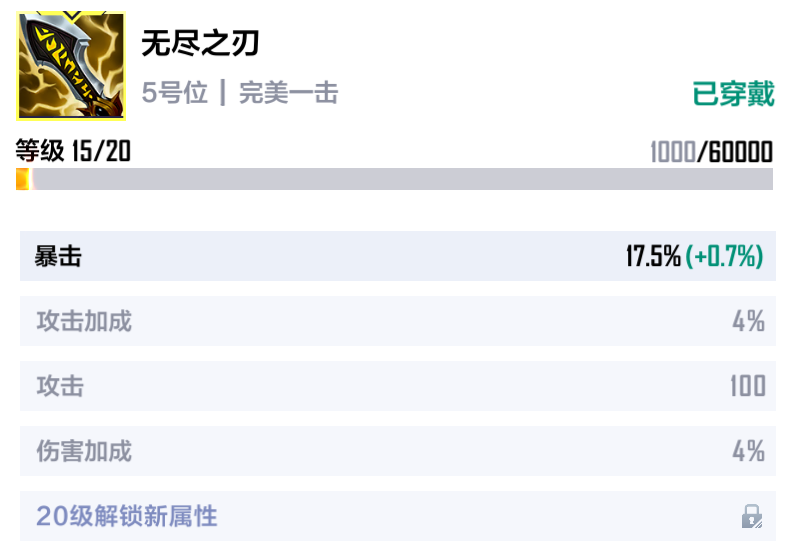Click the 20级解锁新属性 locked row
786x555 pixels.
click(x=398, y=516)
